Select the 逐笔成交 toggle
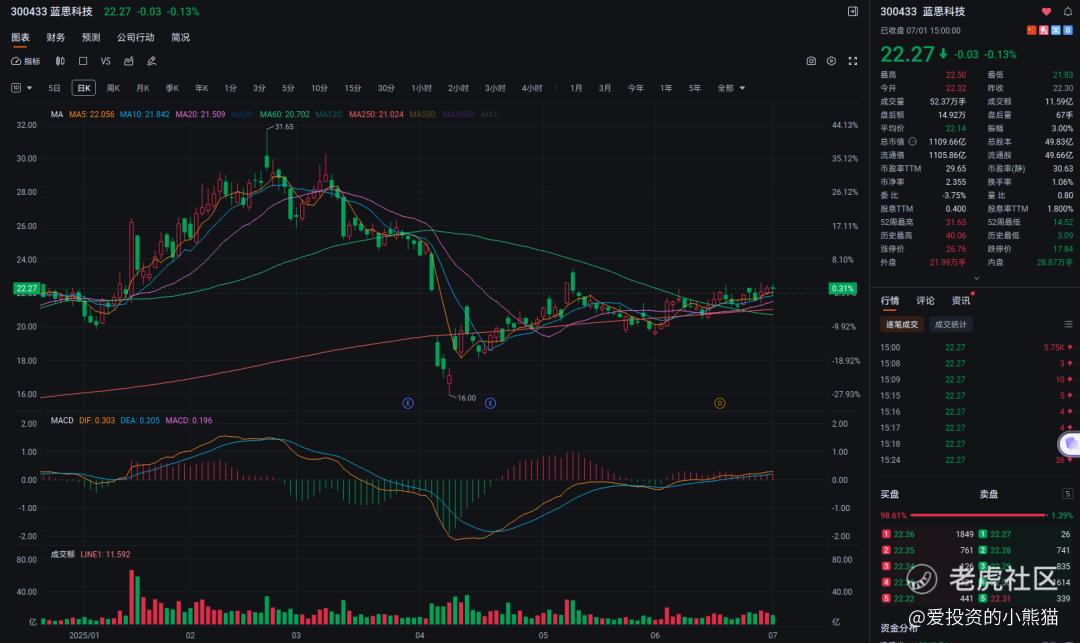The width and height of the screenshot is (1080, 643). 902,324
